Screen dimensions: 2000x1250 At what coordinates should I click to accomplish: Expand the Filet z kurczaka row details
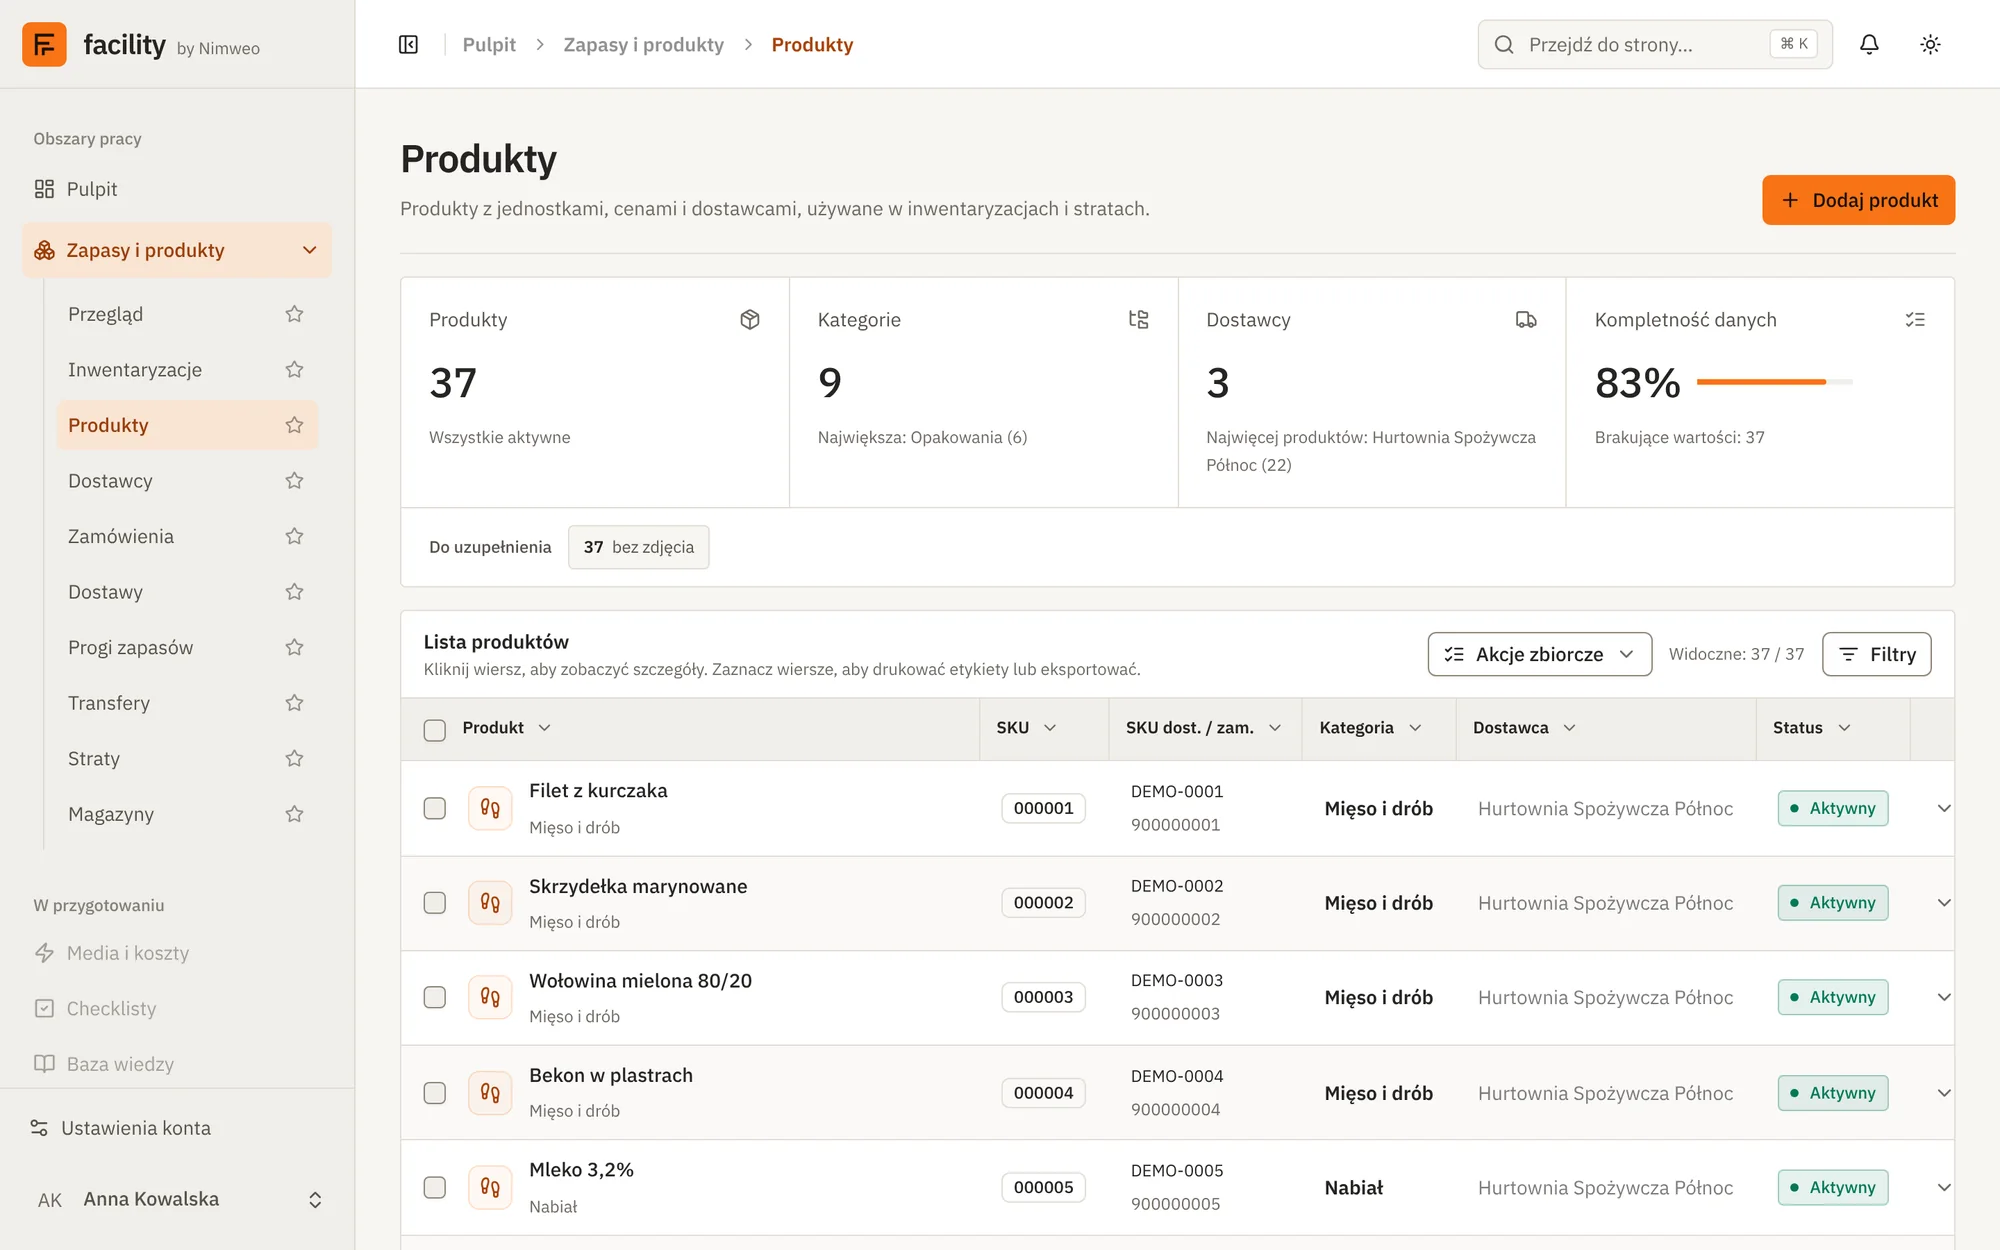(x=1944, y=808)
